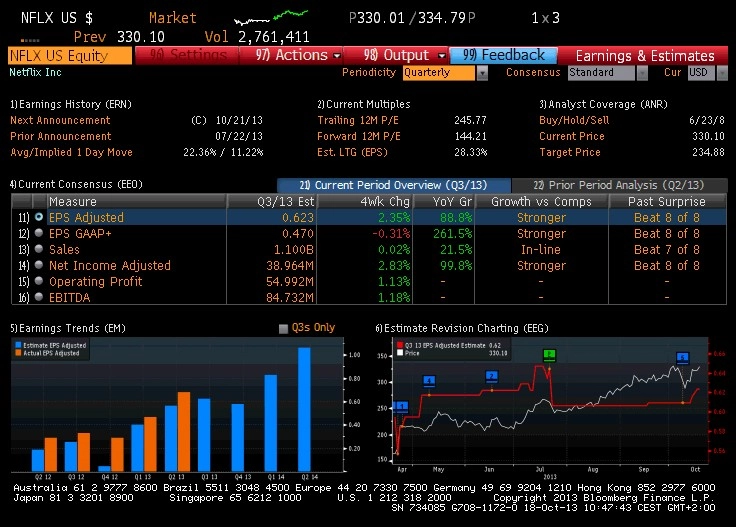
Task: Open 6) Estimate Revision Charting (EEG)
Action: pyautogui.click(x=461, y=328)
